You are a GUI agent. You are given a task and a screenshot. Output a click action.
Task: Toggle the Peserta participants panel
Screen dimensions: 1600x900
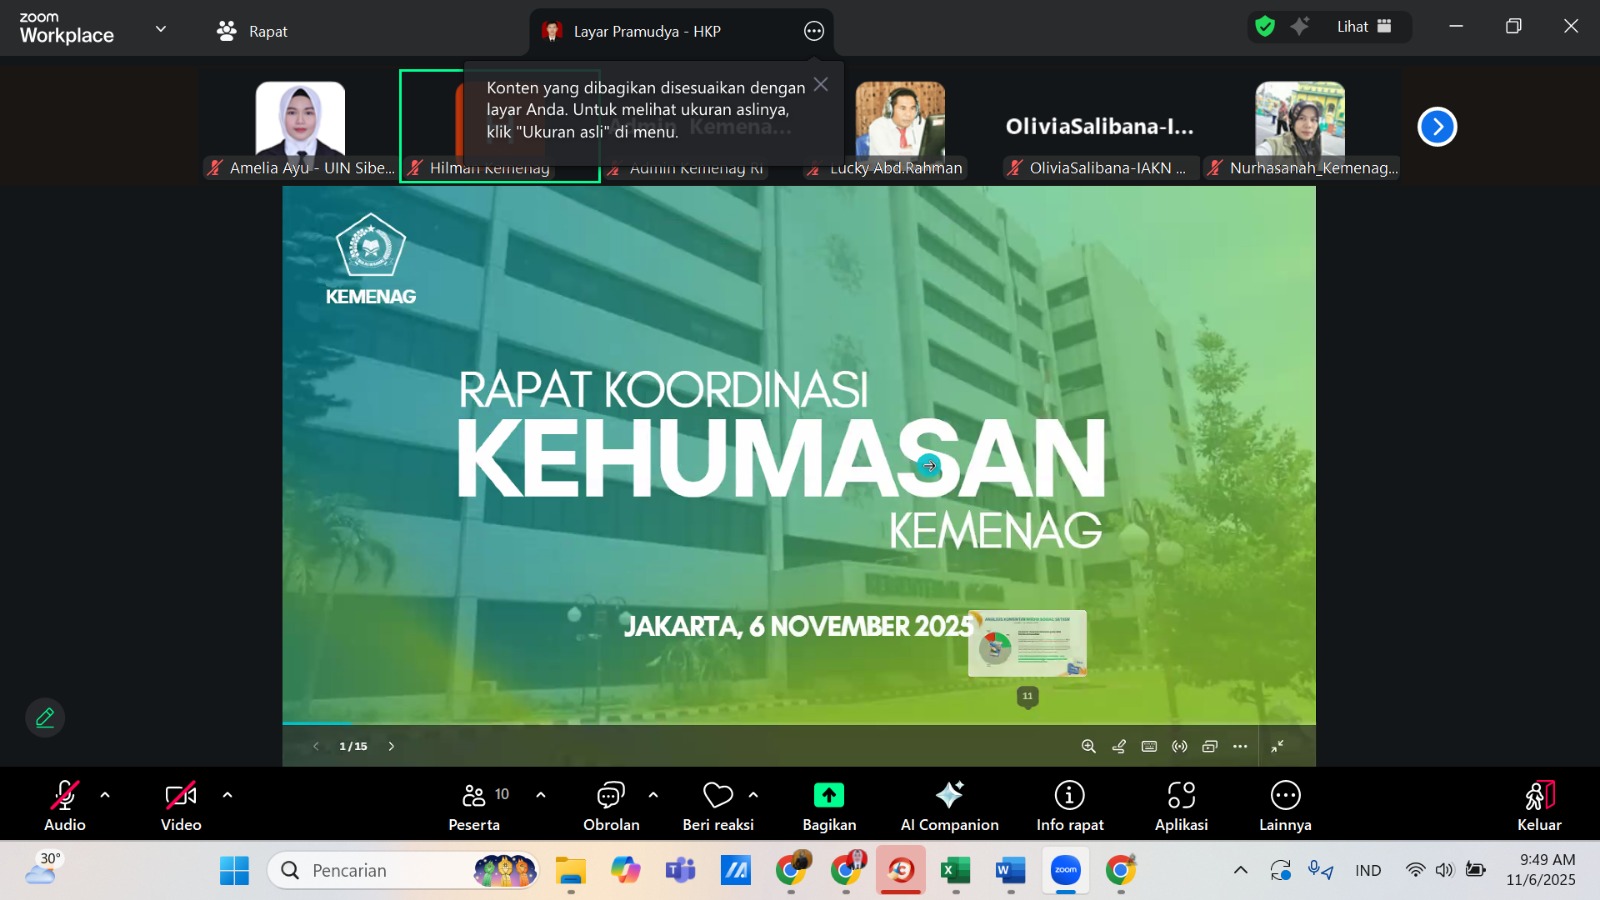tap(475, 805)
